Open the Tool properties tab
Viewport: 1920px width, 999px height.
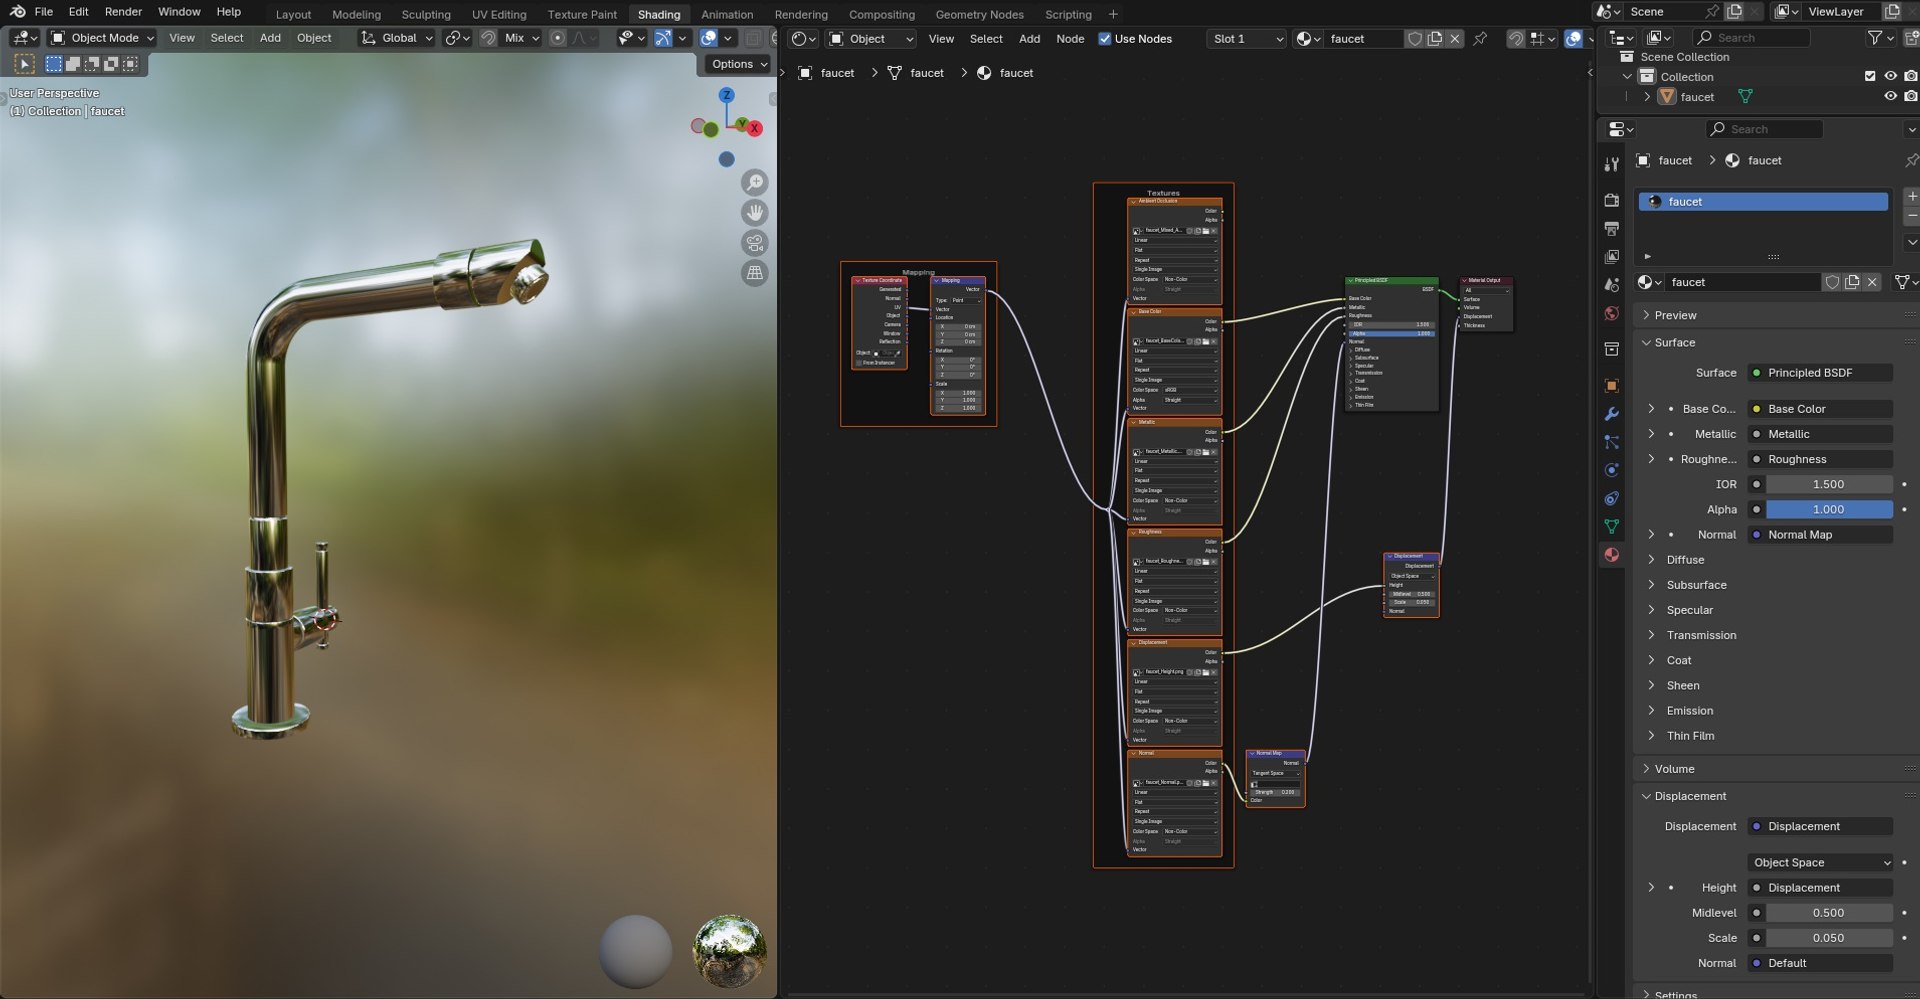click(x=1611, y=164)
